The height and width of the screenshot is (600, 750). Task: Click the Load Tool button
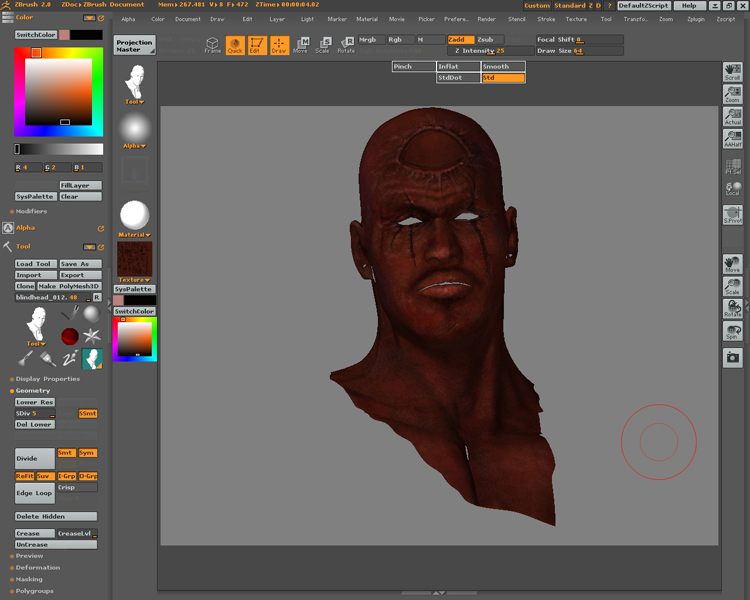pos(35,264)
